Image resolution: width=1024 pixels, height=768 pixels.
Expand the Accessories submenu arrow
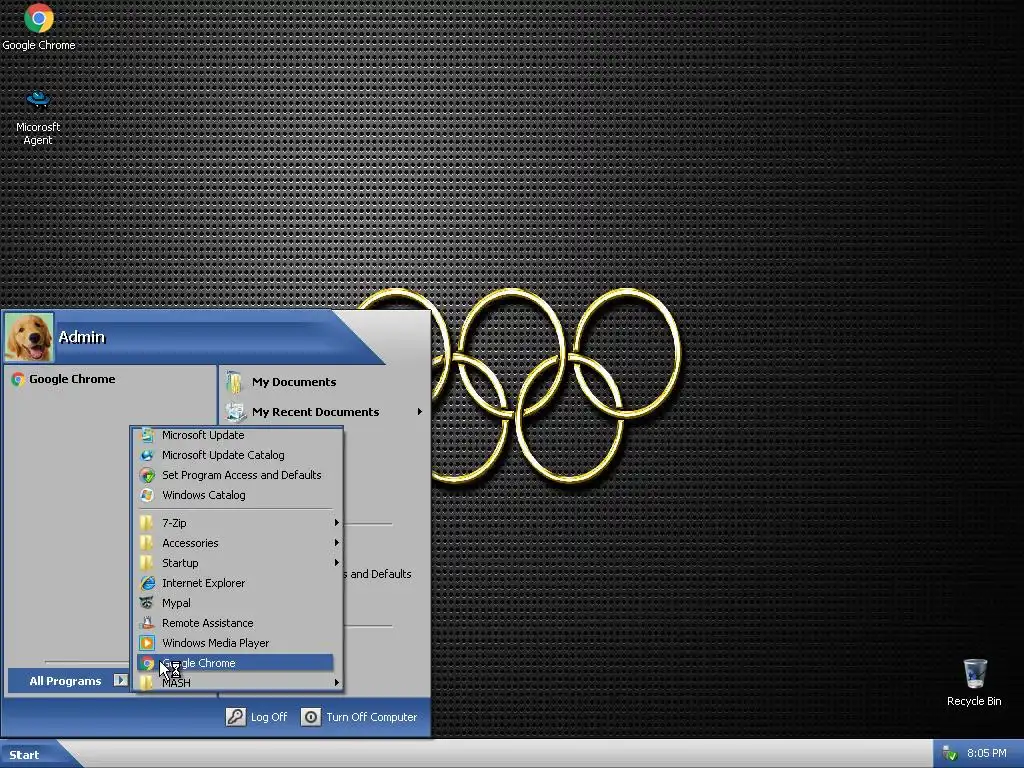[x=336, y=543]
